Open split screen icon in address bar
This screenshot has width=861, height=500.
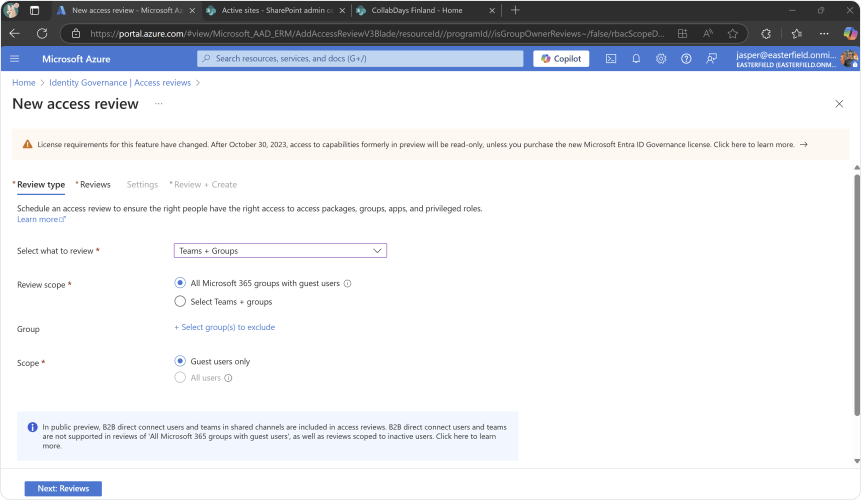pyautogui.click(x=683, y=33)
